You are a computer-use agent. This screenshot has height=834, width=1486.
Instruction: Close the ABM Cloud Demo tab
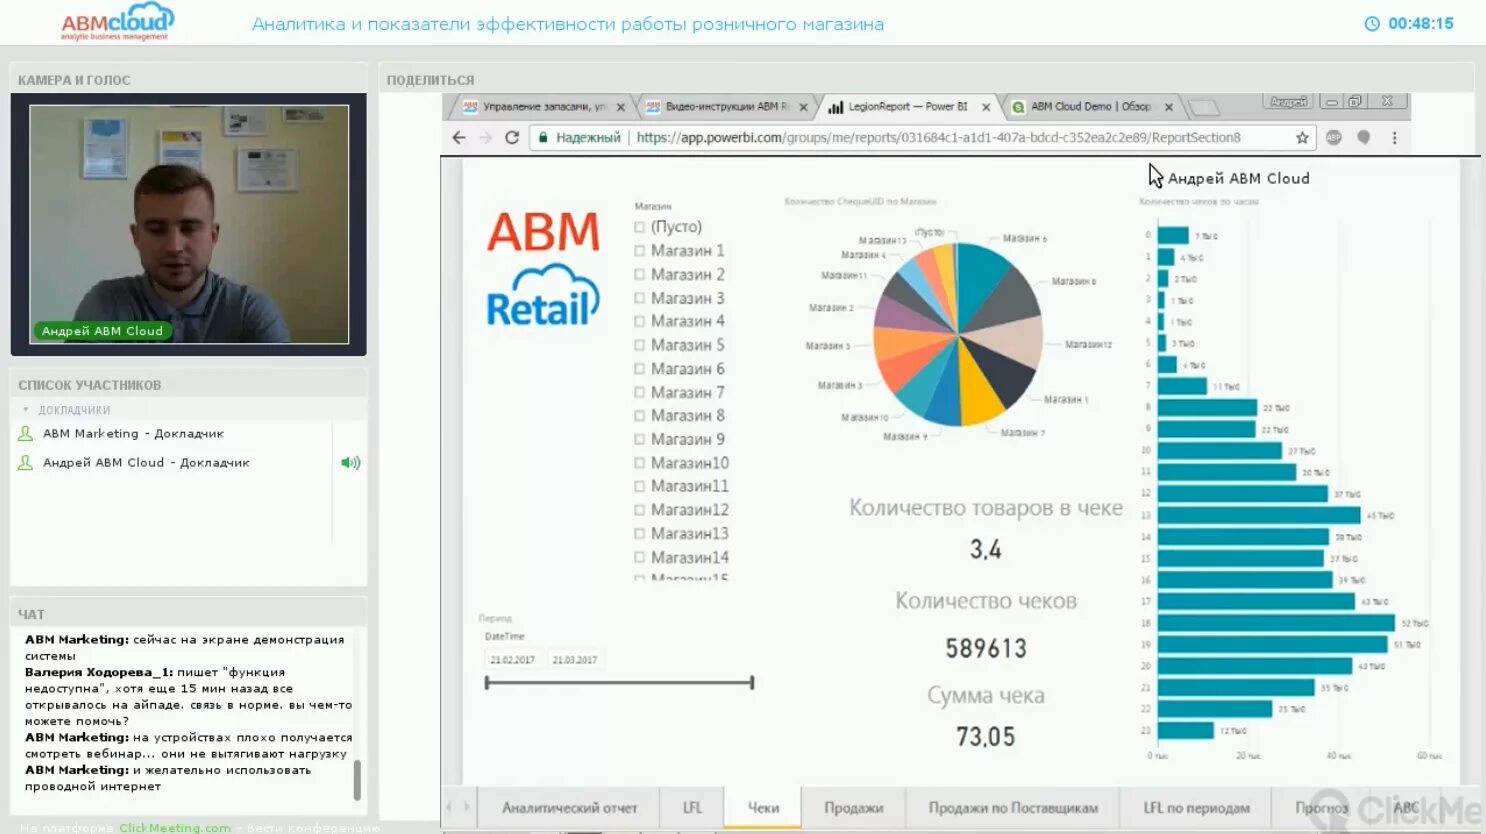tap(1168, 107)
